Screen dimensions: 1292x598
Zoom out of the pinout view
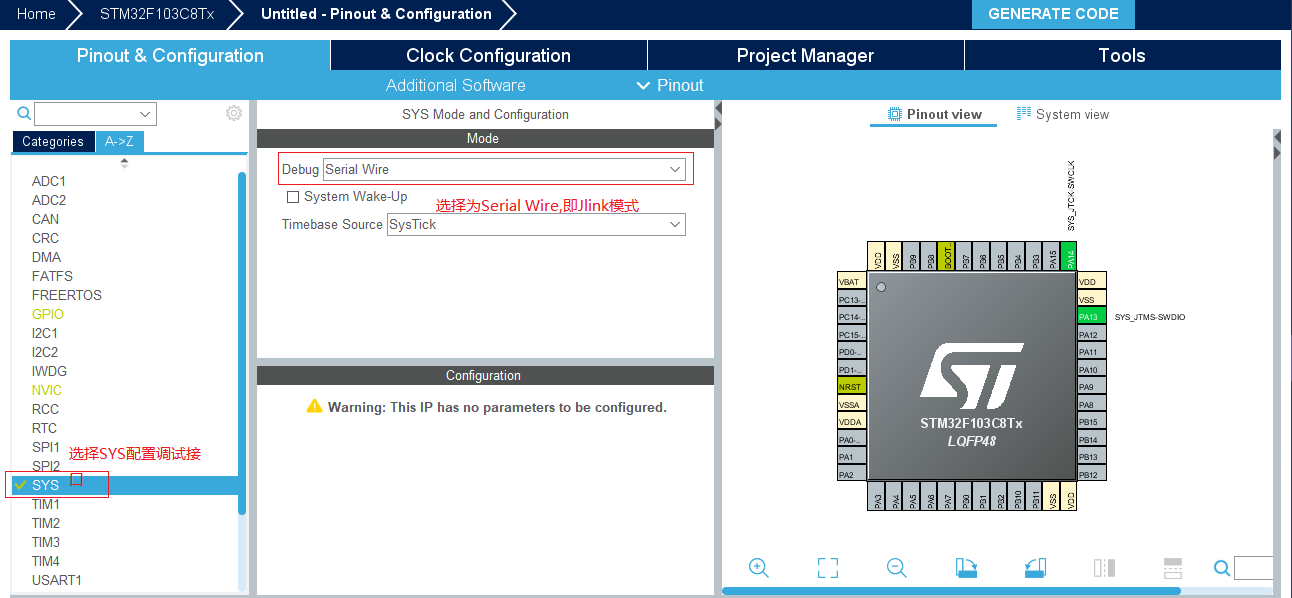click(x=896, y=568)
